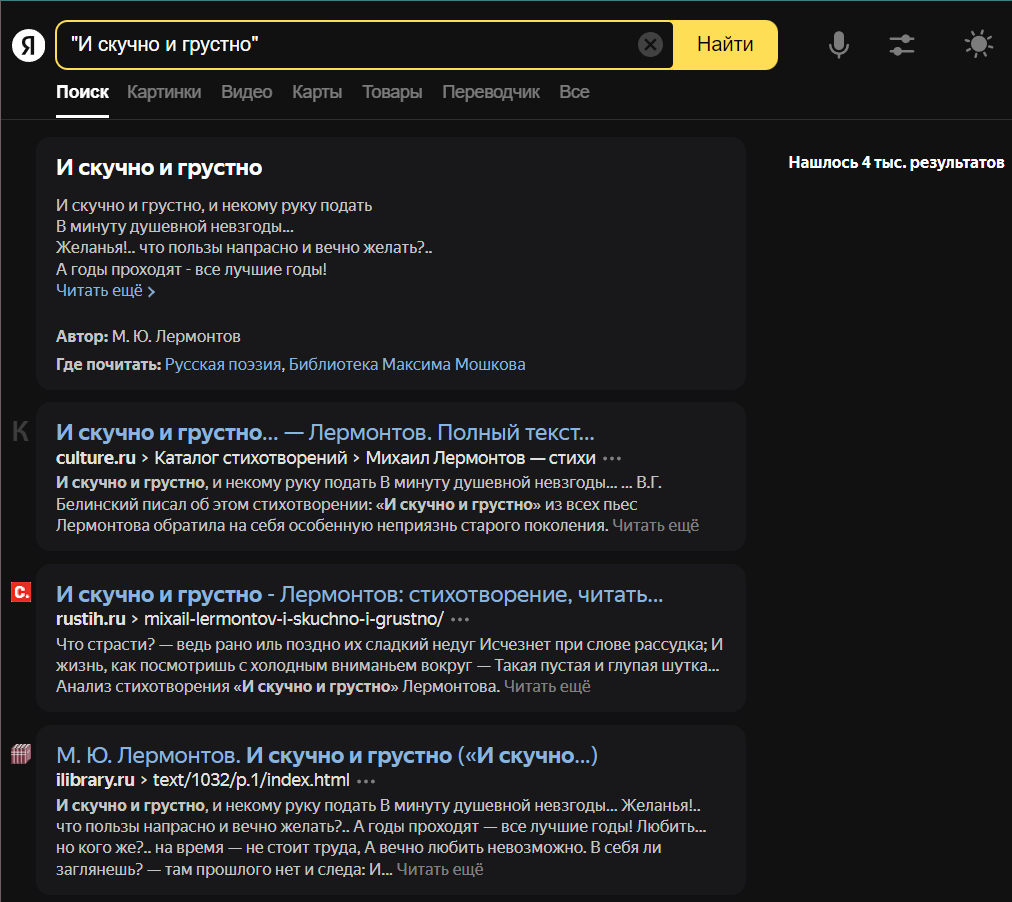The width and height of the screenshot is (1012, 902).
Task: Click line 'А годы проходят - все лучшие годы!'
Action: [x=191, y=270]
